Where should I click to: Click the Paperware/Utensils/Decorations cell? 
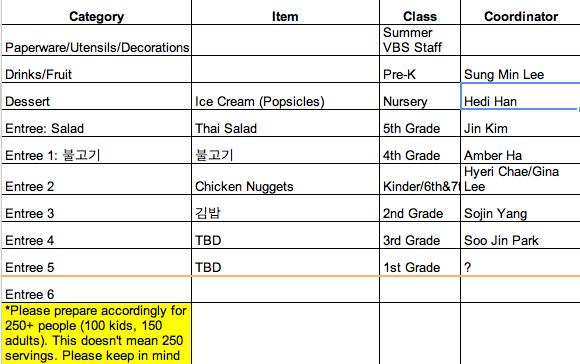coord(97,40)
